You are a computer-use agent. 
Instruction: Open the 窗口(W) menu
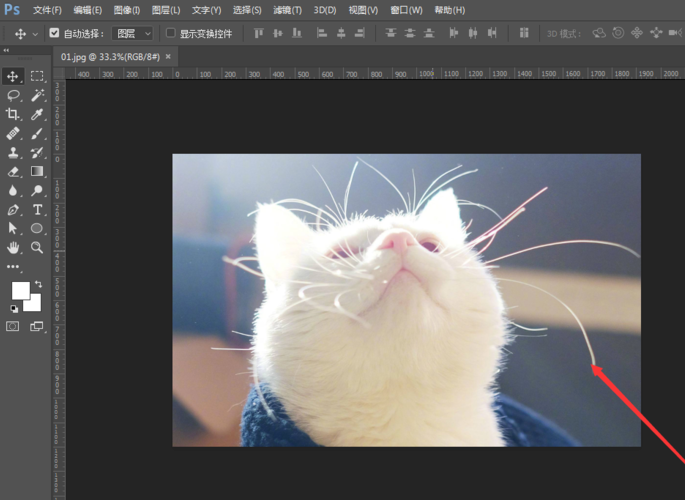406,10
